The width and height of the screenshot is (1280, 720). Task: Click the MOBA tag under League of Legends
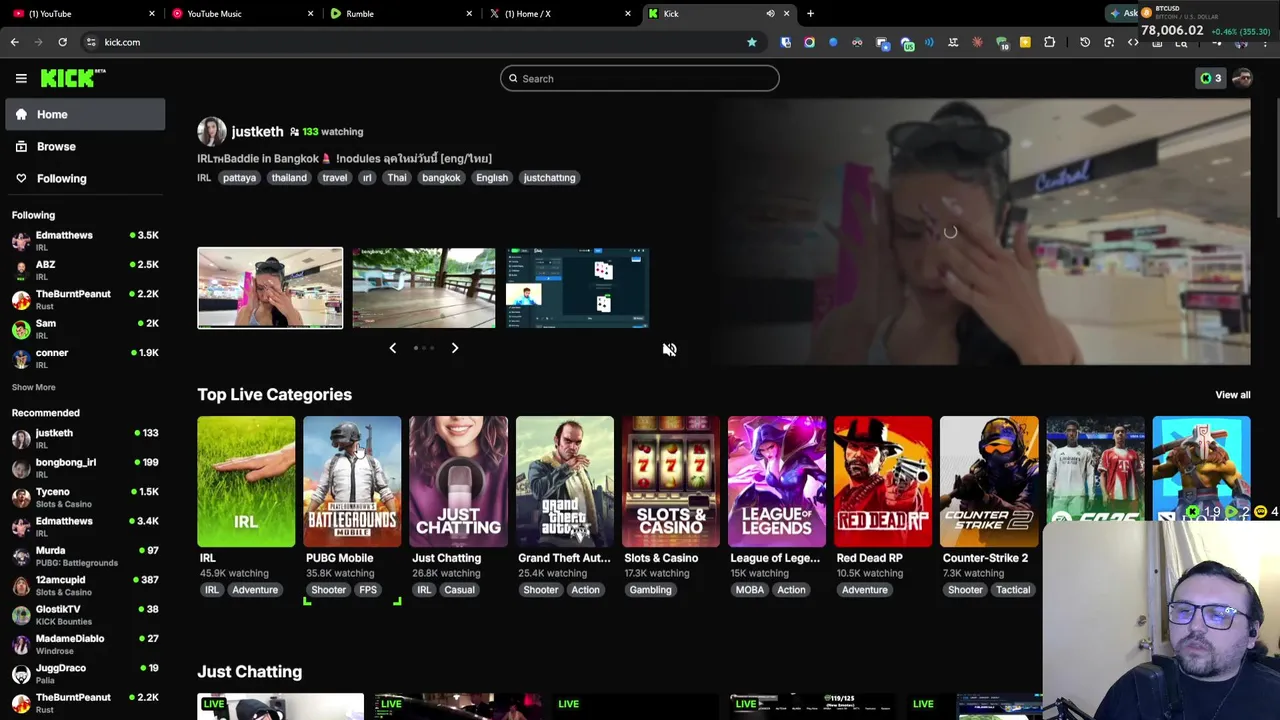click(749, 590)
